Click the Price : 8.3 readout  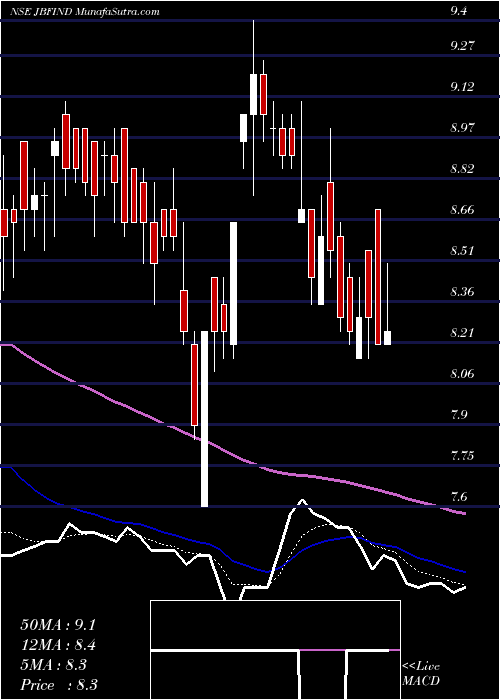click(x=58, y=685)
